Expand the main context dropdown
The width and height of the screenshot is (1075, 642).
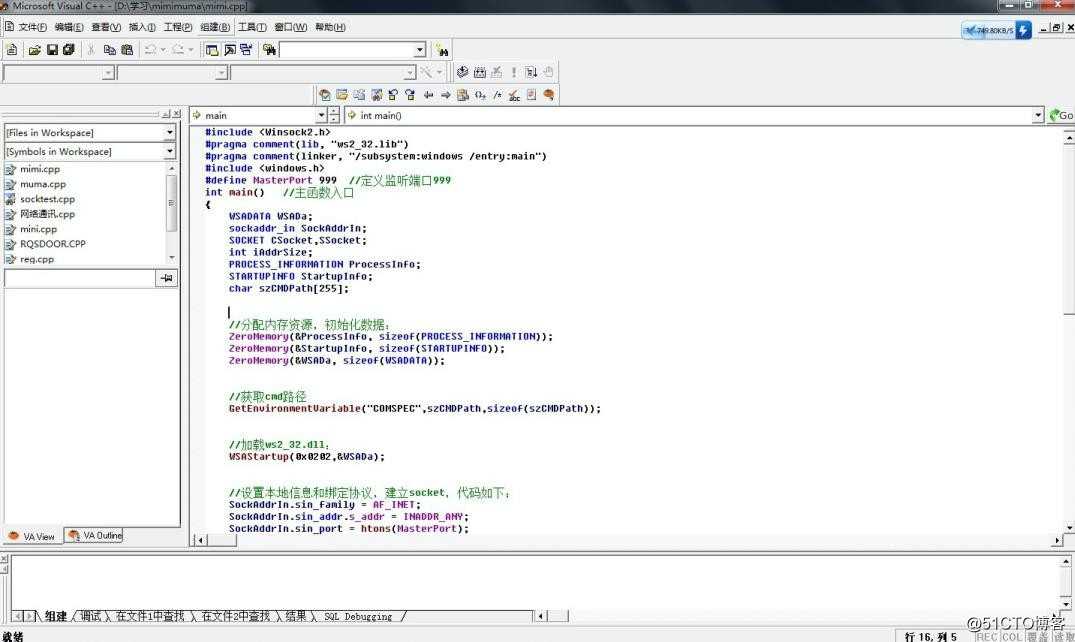[x=321, y=115]
